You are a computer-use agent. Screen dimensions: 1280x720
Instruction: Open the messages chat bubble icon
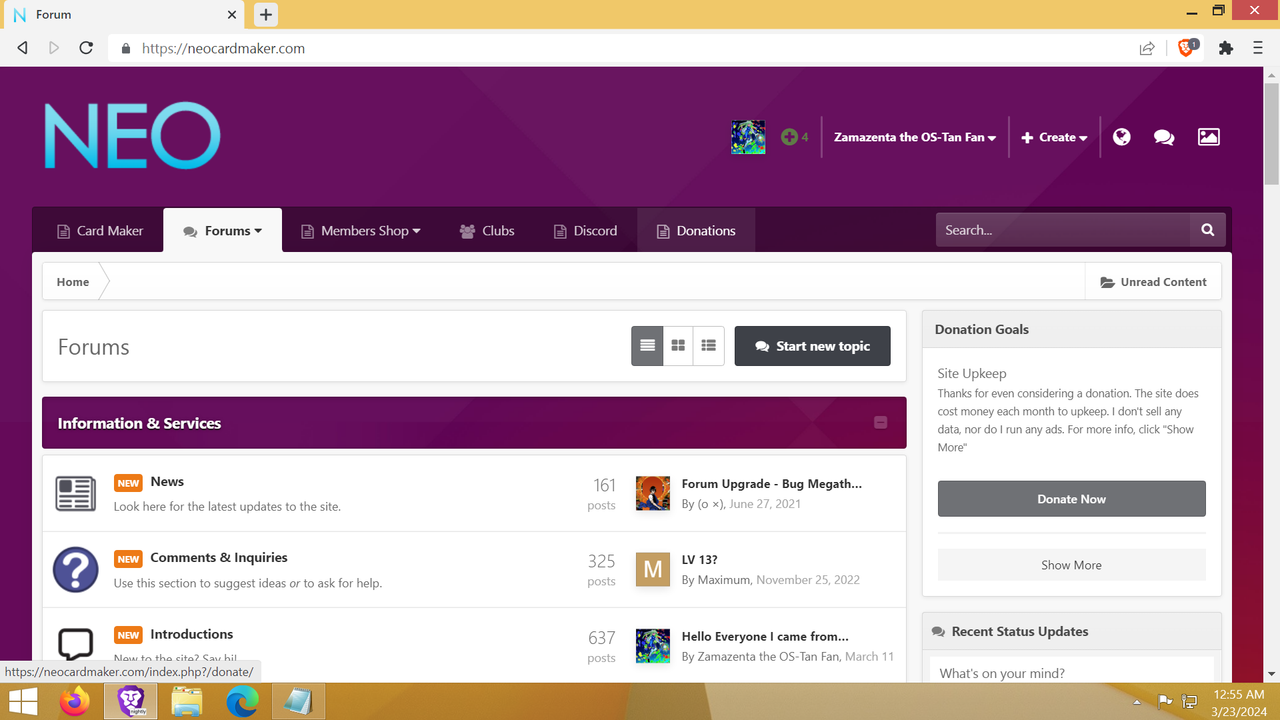pyautogui.click(x=1163, y=137)
